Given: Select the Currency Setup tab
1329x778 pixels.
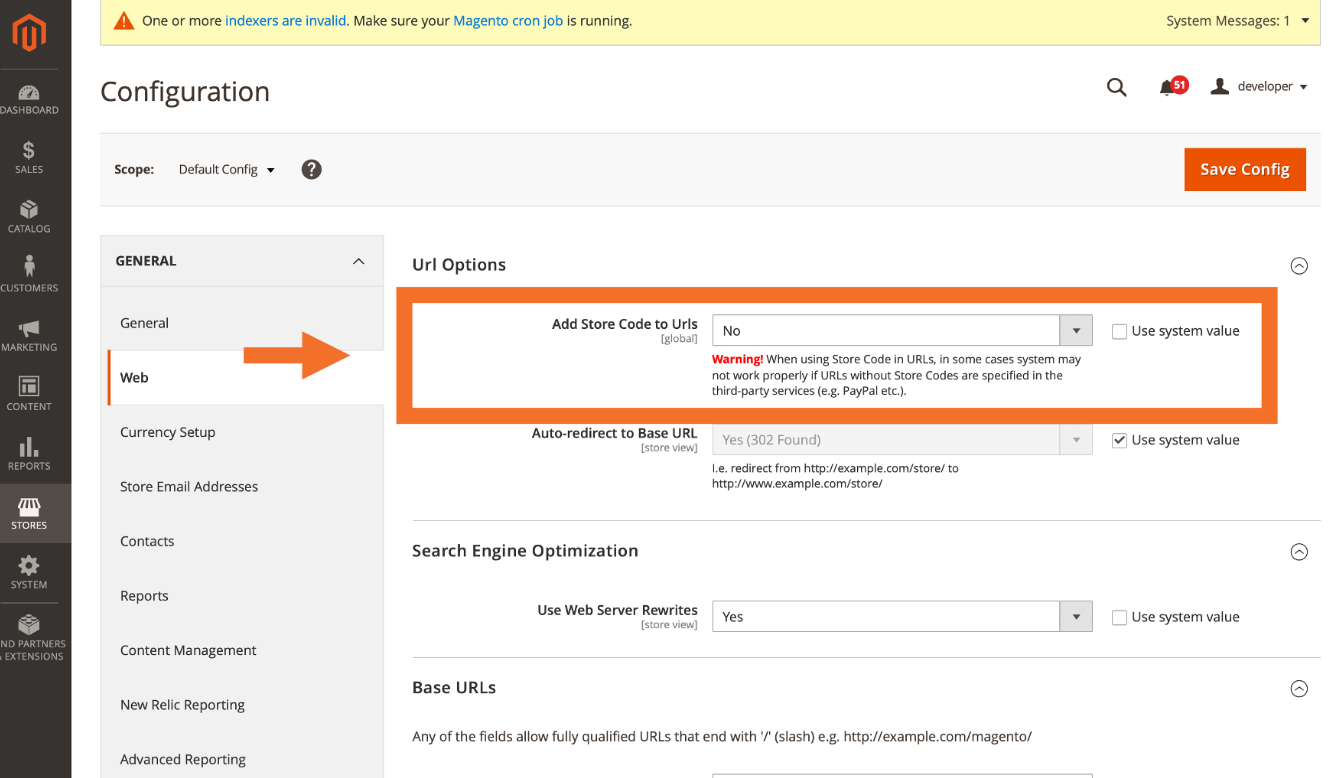Looking at the screenshot, I should point(167,431).
